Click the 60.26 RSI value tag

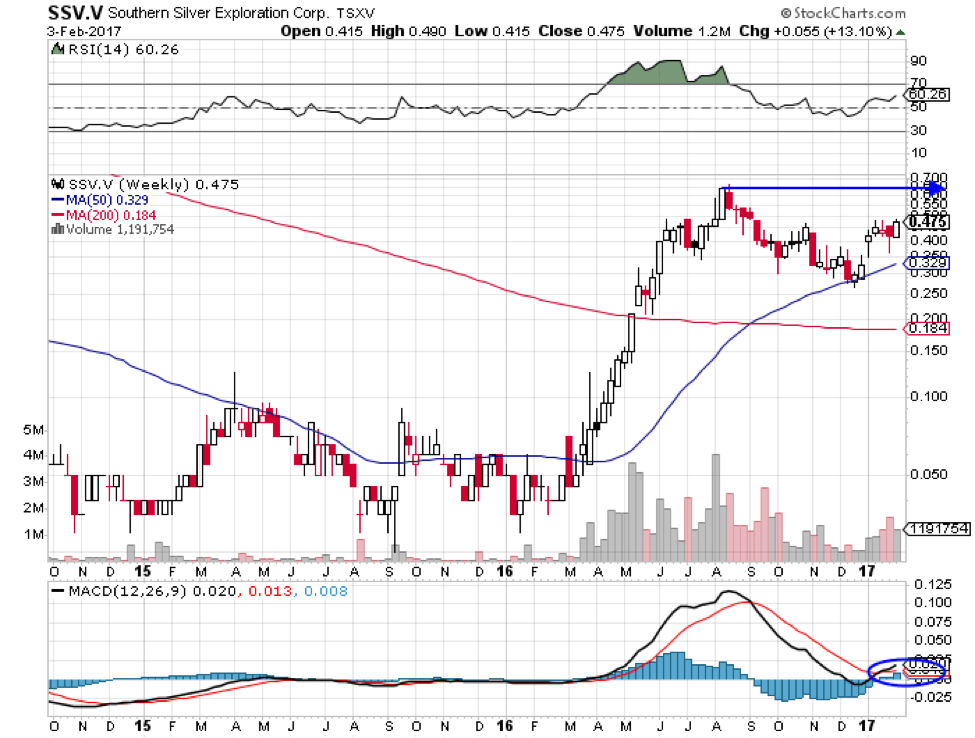tap(927, 95)
